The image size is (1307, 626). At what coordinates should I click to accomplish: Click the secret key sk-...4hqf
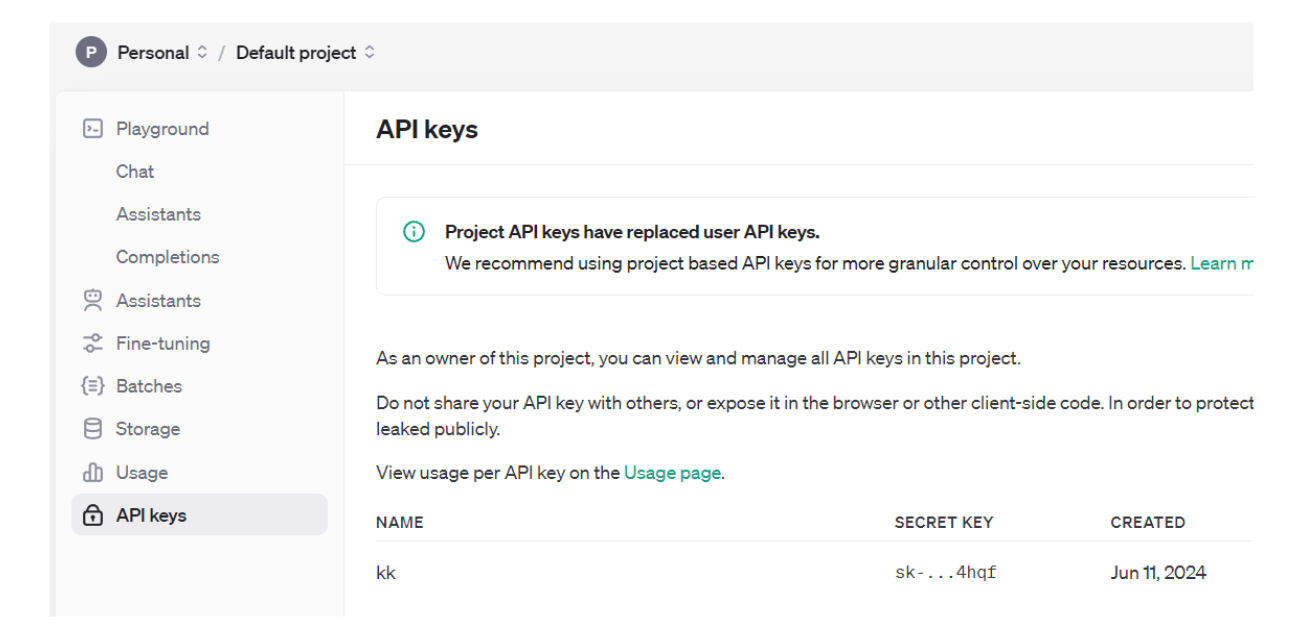(x=945, y=573)
